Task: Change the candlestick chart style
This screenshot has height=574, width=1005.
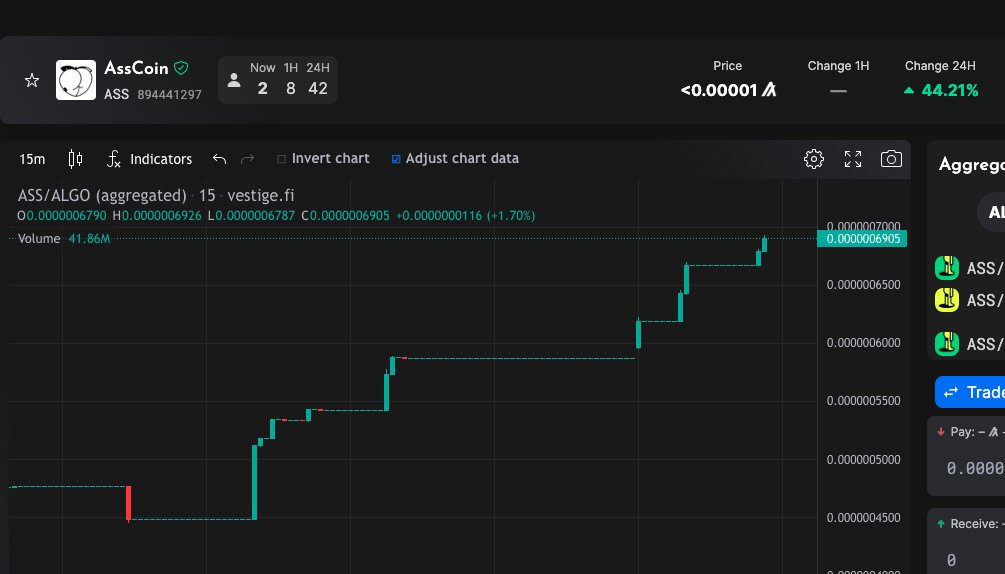Action: point(76,159)
